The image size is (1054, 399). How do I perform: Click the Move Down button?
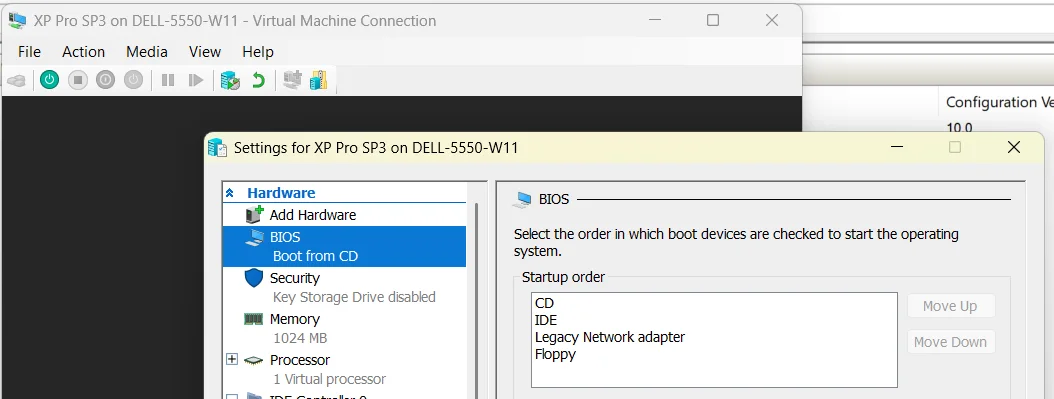[x=950, y=342]
